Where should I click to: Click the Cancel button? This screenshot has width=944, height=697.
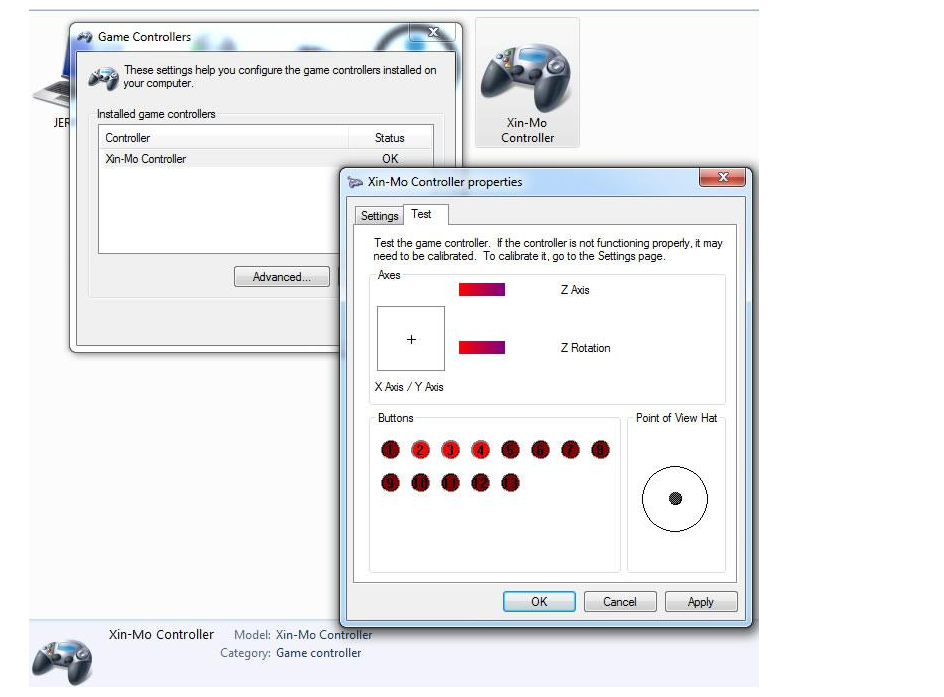[x=620, y=601]
